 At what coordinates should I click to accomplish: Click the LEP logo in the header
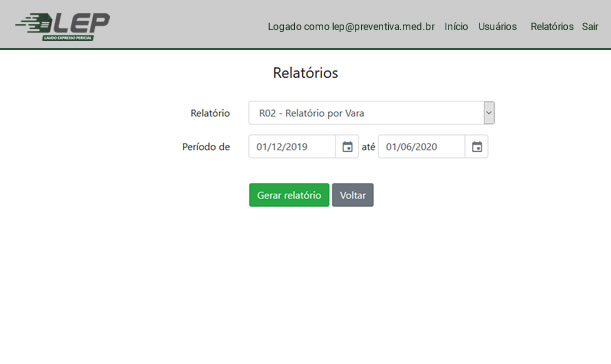point(63,26)
